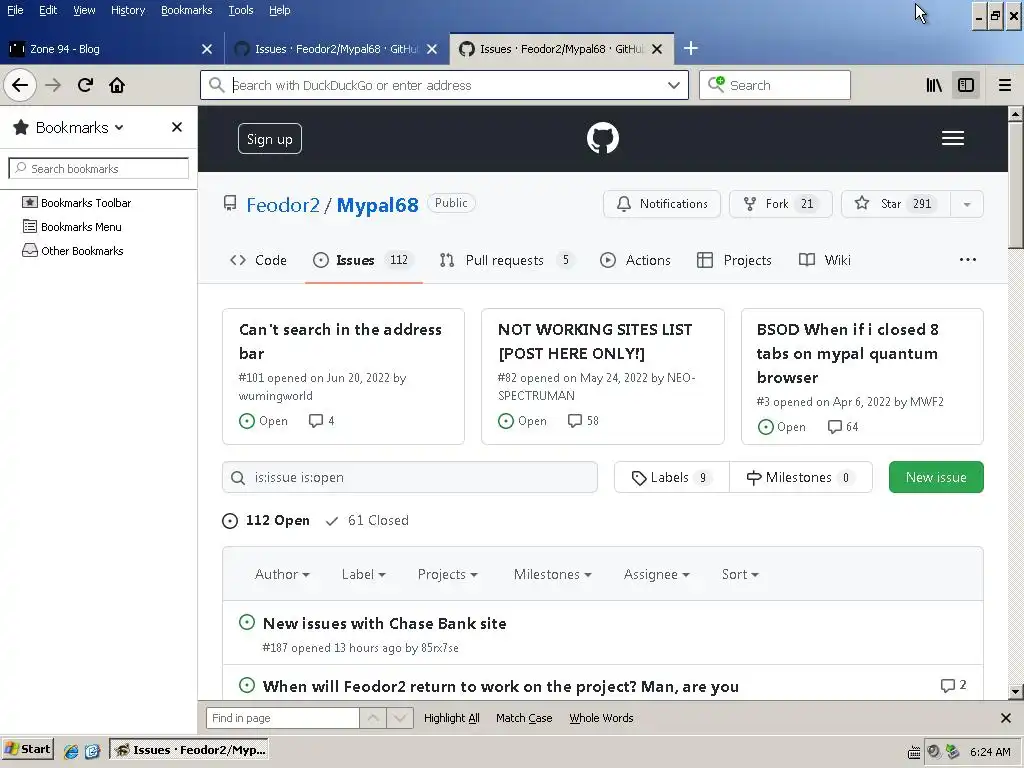This screenshot has width=1024, height=768.
Task: Open the Code tab
Action: pyautogui.click(x=259, y=260)
